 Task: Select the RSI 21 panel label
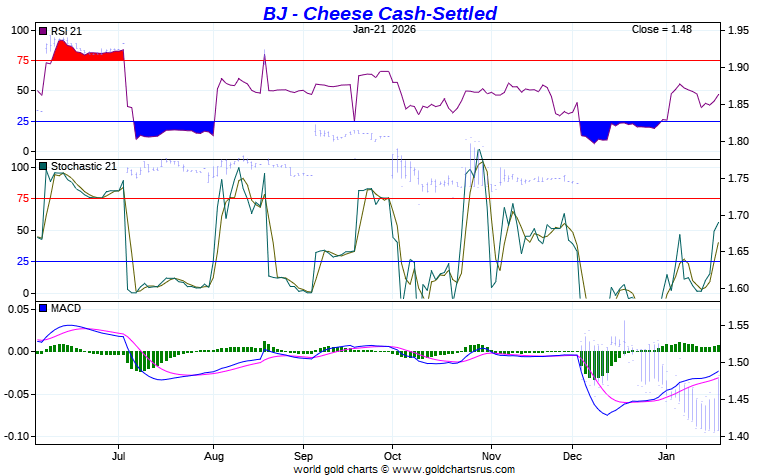coord(66,31)
